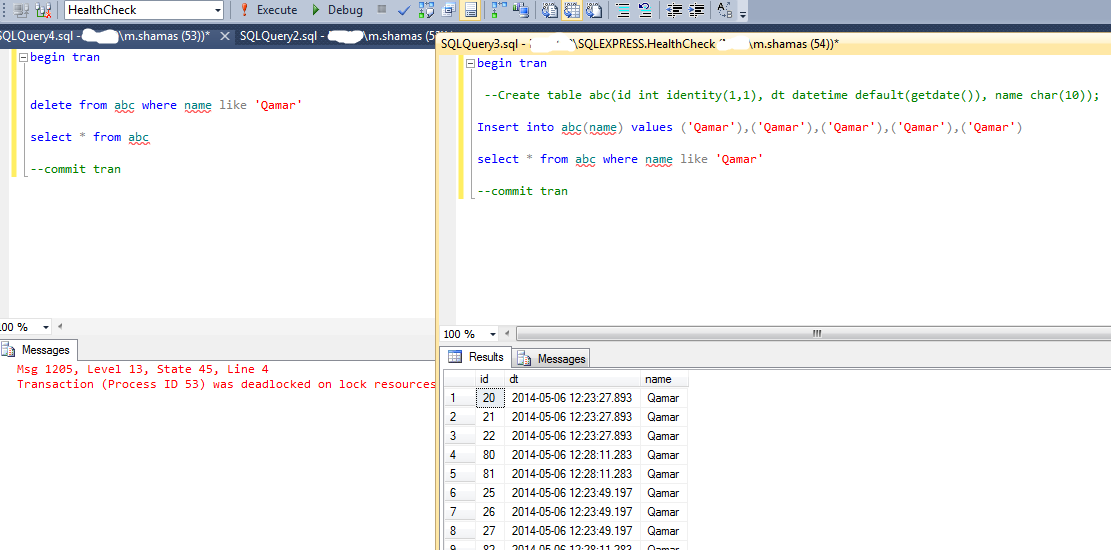
Task: Switch output to Results to Text
Action: (x=549, y=10)
